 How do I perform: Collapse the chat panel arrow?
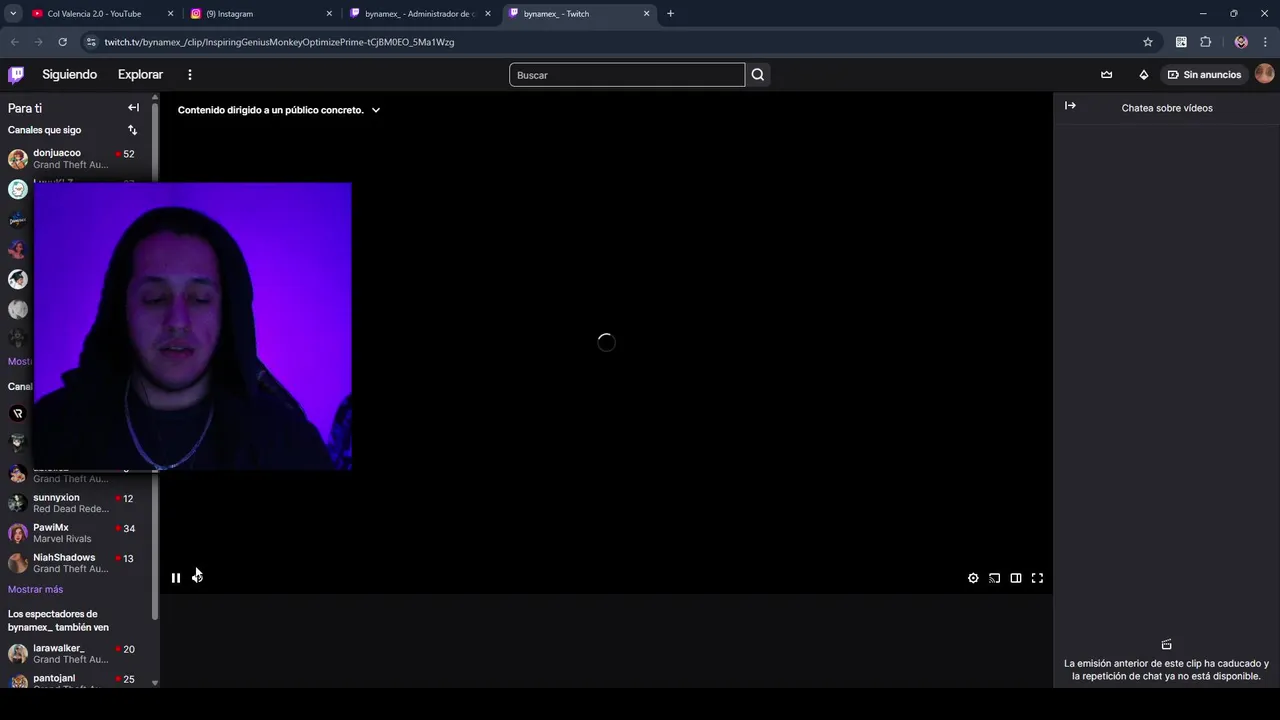tap(1070, 106)
